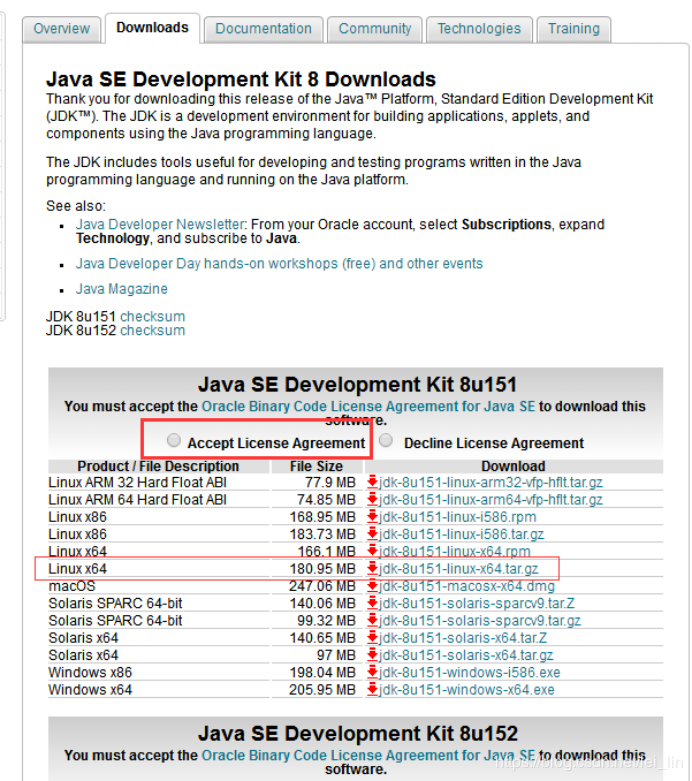Open the Documentation tab
Image resolution: width=692 pixels, height=781 pixels.
[x=264, y=29]
